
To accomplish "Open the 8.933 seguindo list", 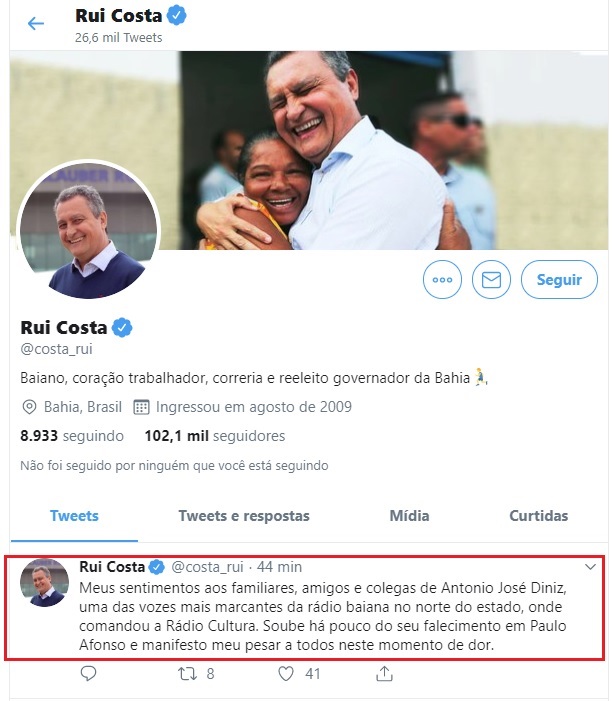I will click(x=72, y=436).
